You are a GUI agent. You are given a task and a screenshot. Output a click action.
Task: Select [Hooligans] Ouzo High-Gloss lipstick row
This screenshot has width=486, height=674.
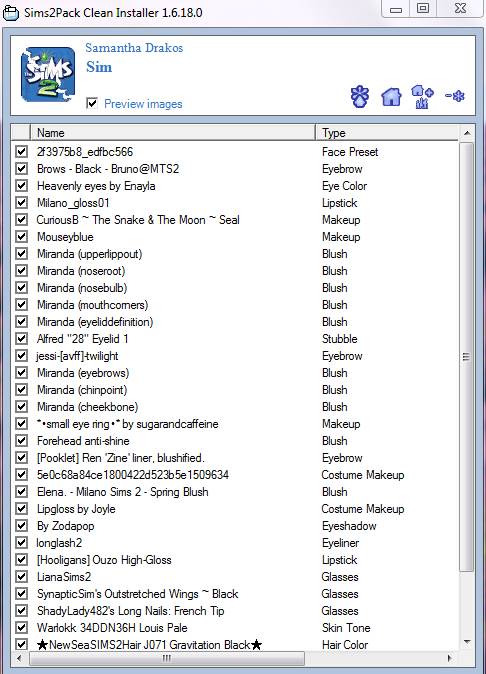tap(235, 560)
